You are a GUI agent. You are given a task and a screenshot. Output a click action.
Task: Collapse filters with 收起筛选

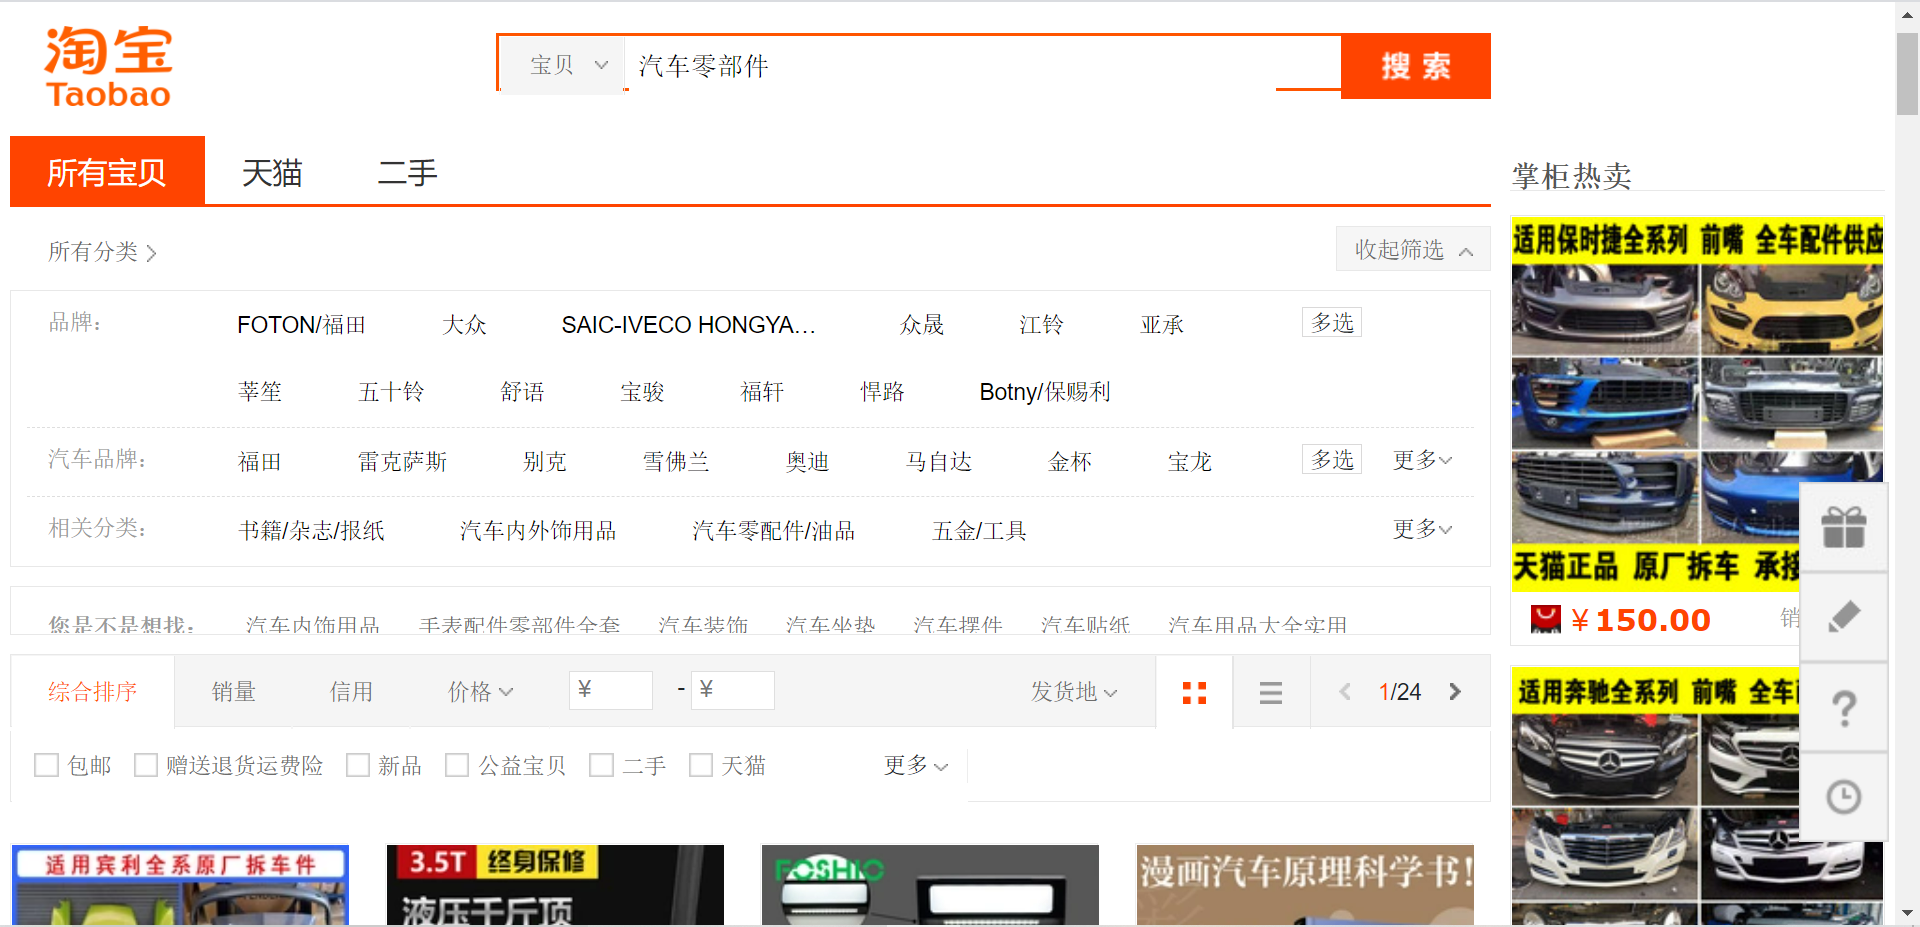(x=1413, y=249)
